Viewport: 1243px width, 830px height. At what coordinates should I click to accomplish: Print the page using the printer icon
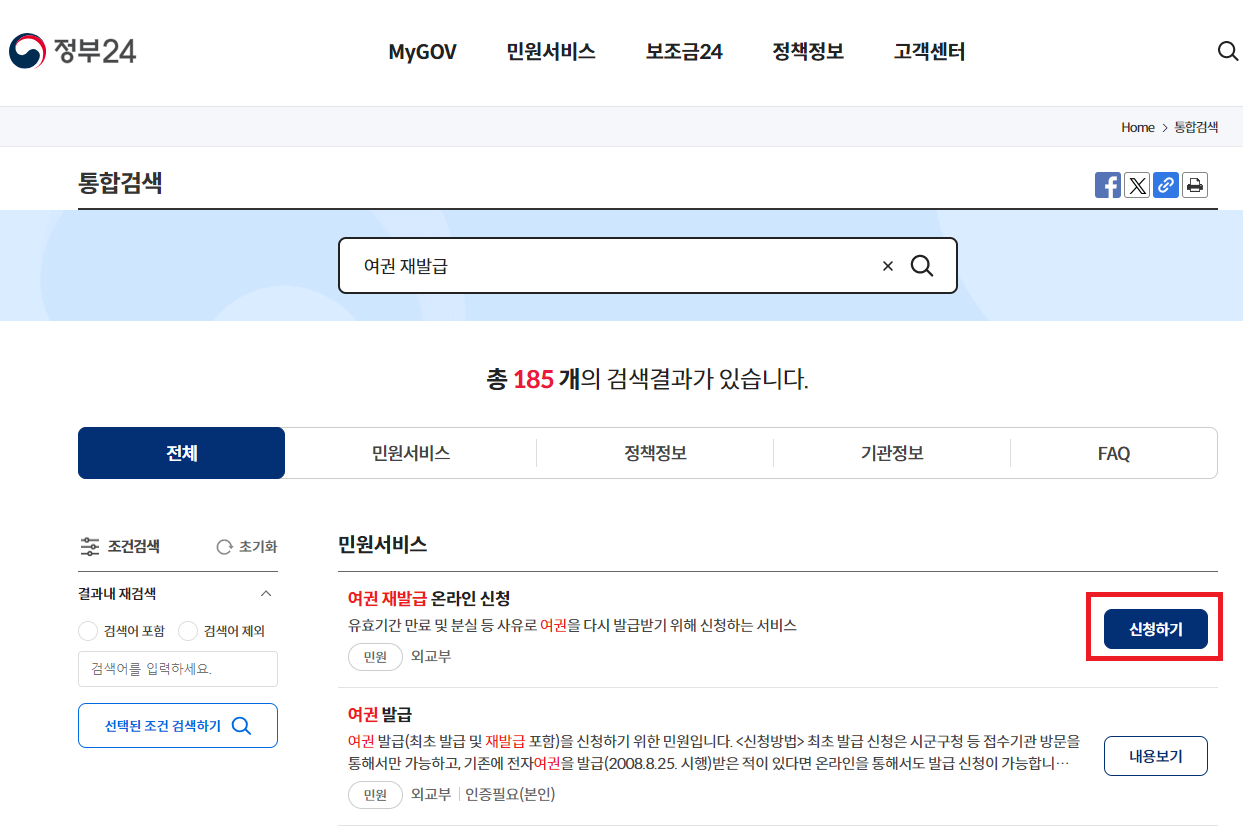[x=1194, y=184]
